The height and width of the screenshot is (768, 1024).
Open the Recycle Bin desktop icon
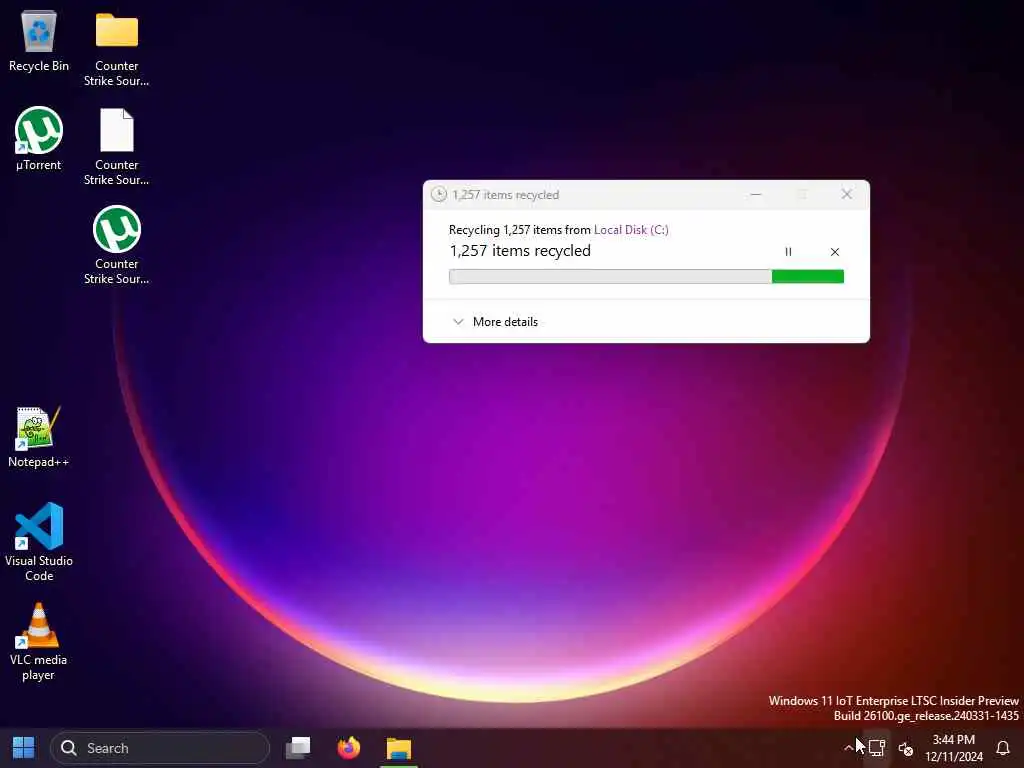click(x=39, y=42)
